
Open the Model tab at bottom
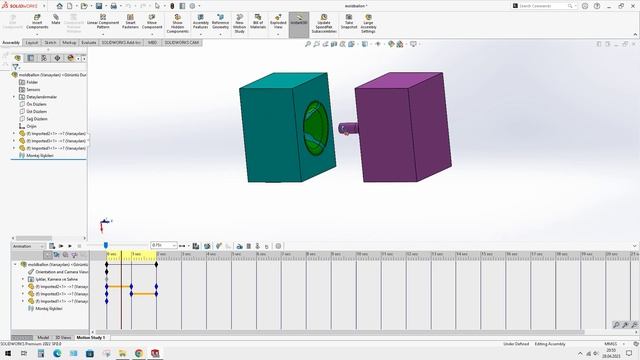pos(43,338)
